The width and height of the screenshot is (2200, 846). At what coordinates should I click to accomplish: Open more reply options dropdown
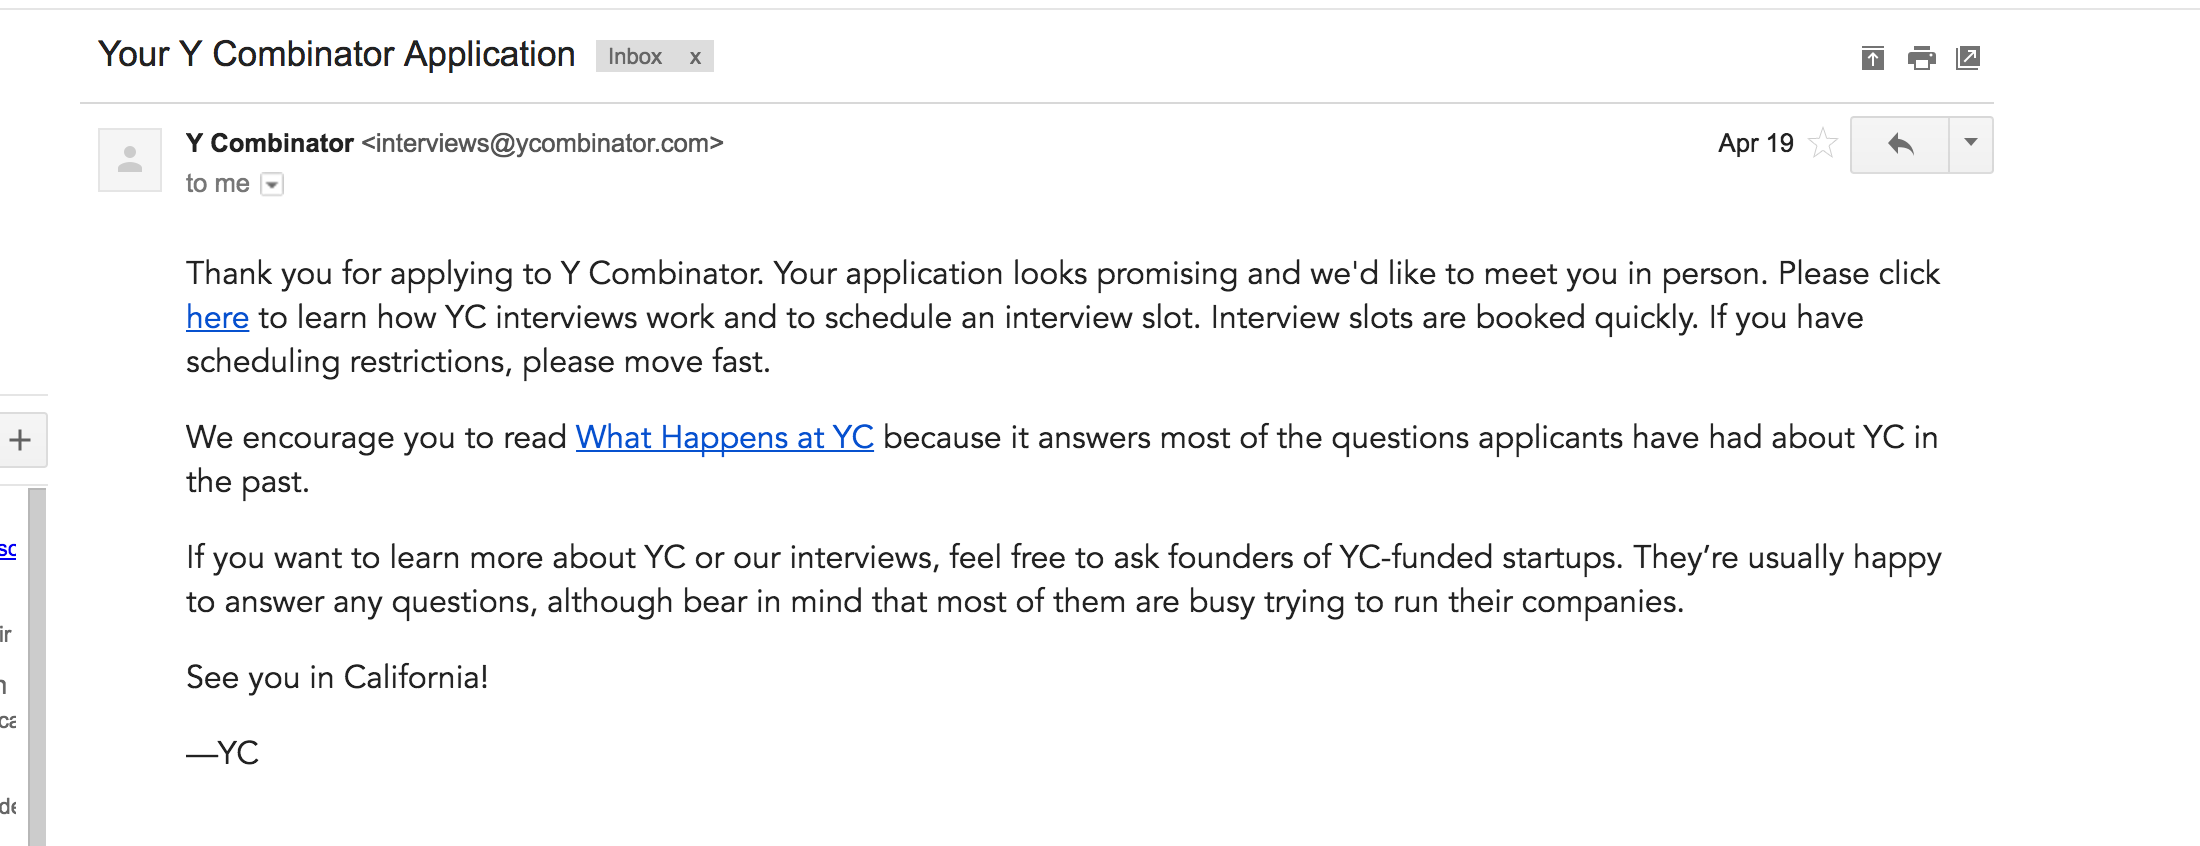(x=1971, y=145)
